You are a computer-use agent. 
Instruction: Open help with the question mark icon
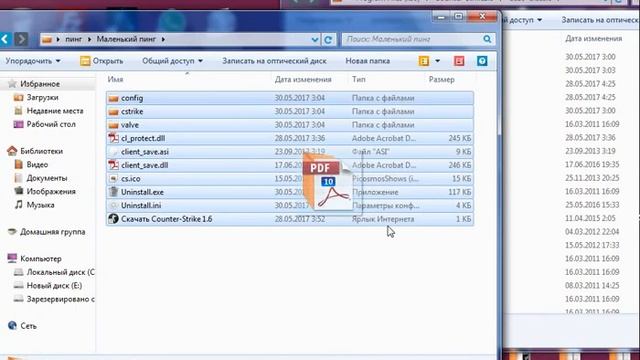(482, 61)
